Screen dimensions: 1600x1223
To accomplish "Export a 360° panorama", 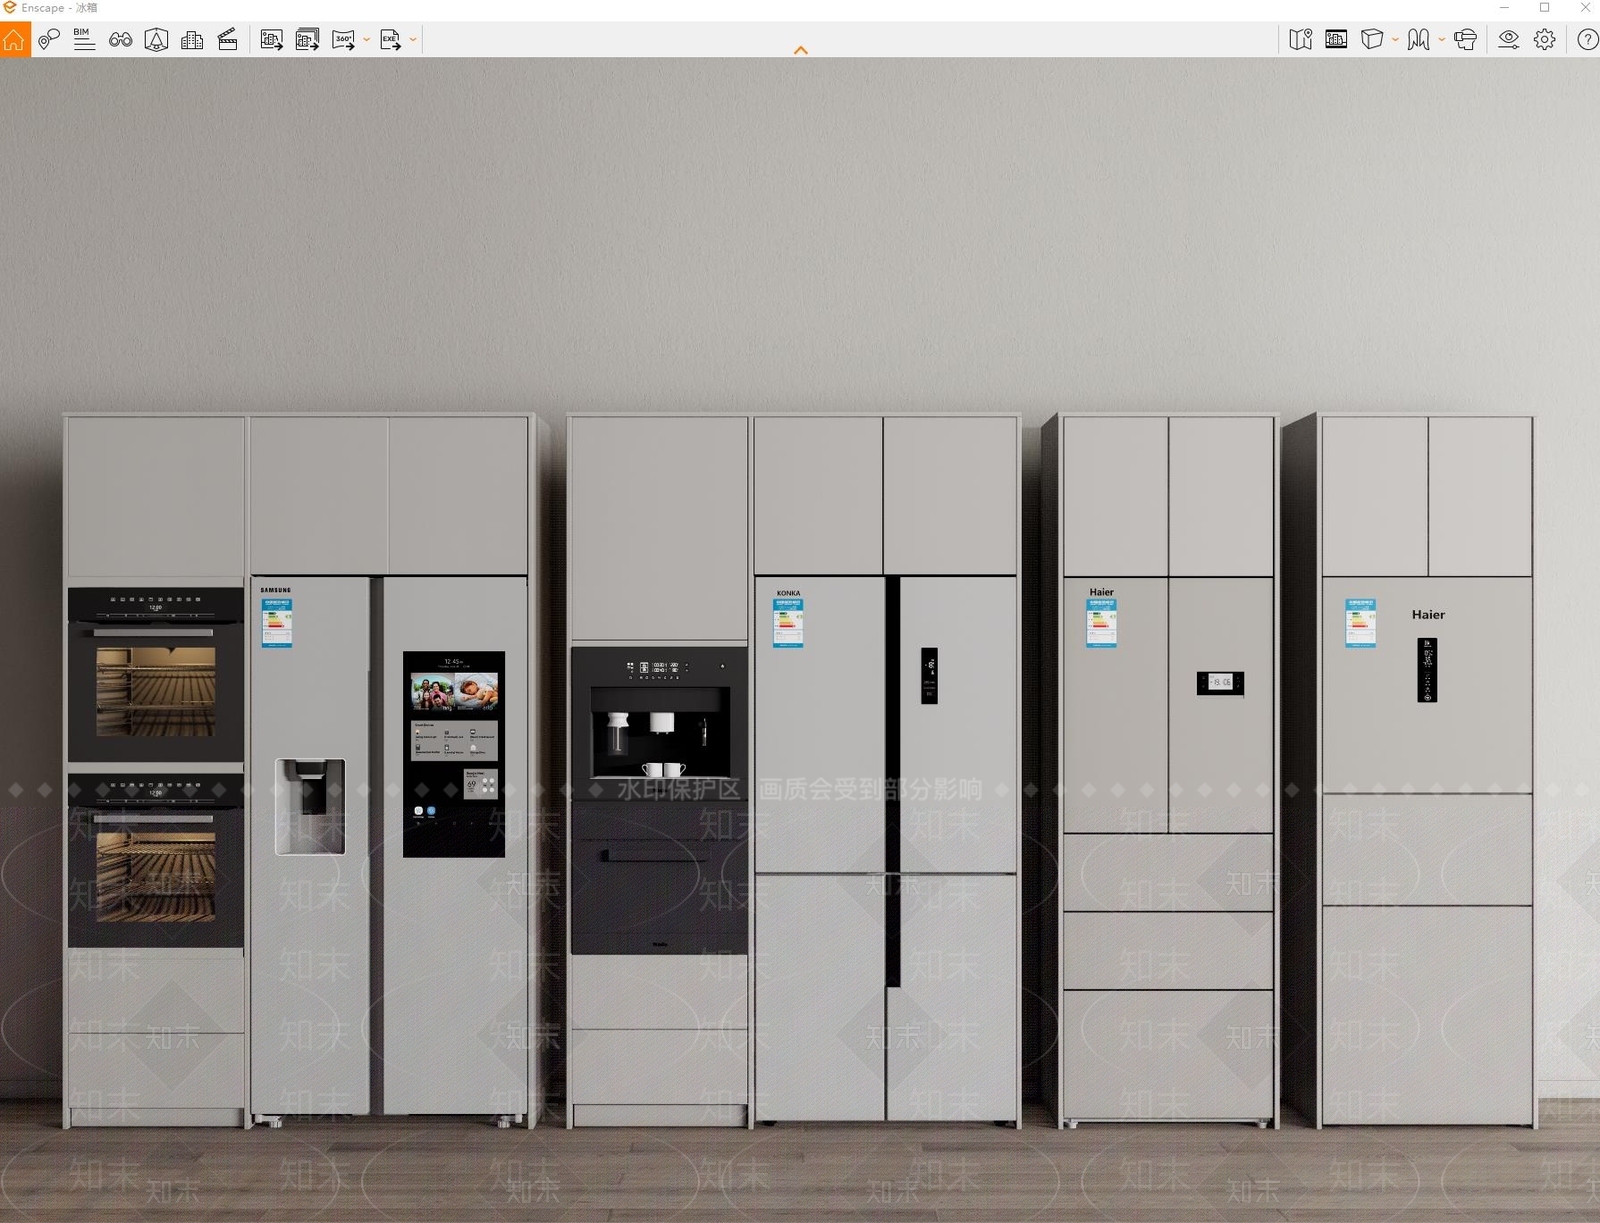I will click(343, 40).
